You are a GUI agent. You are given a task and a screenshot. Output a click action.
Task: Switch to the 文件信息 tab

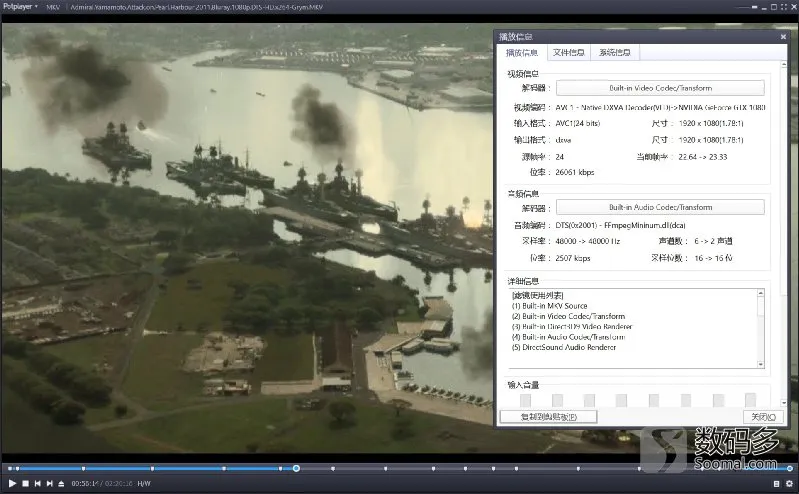tap(569, 53)
